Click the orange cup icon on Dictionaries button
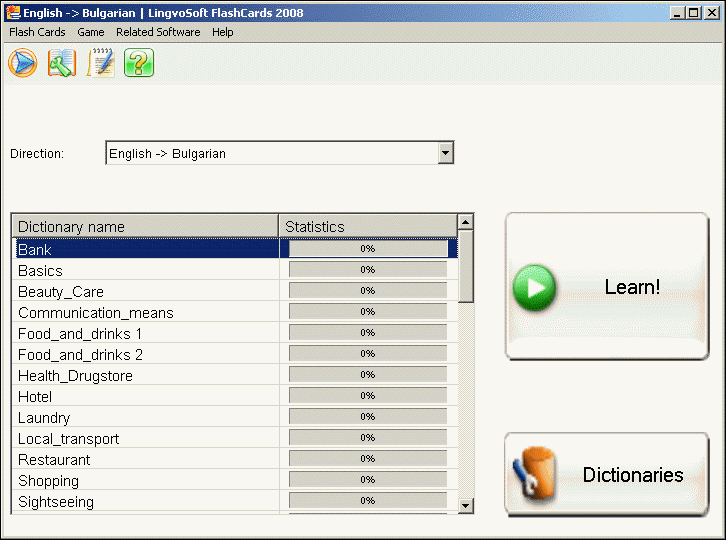 pos(534,475)
